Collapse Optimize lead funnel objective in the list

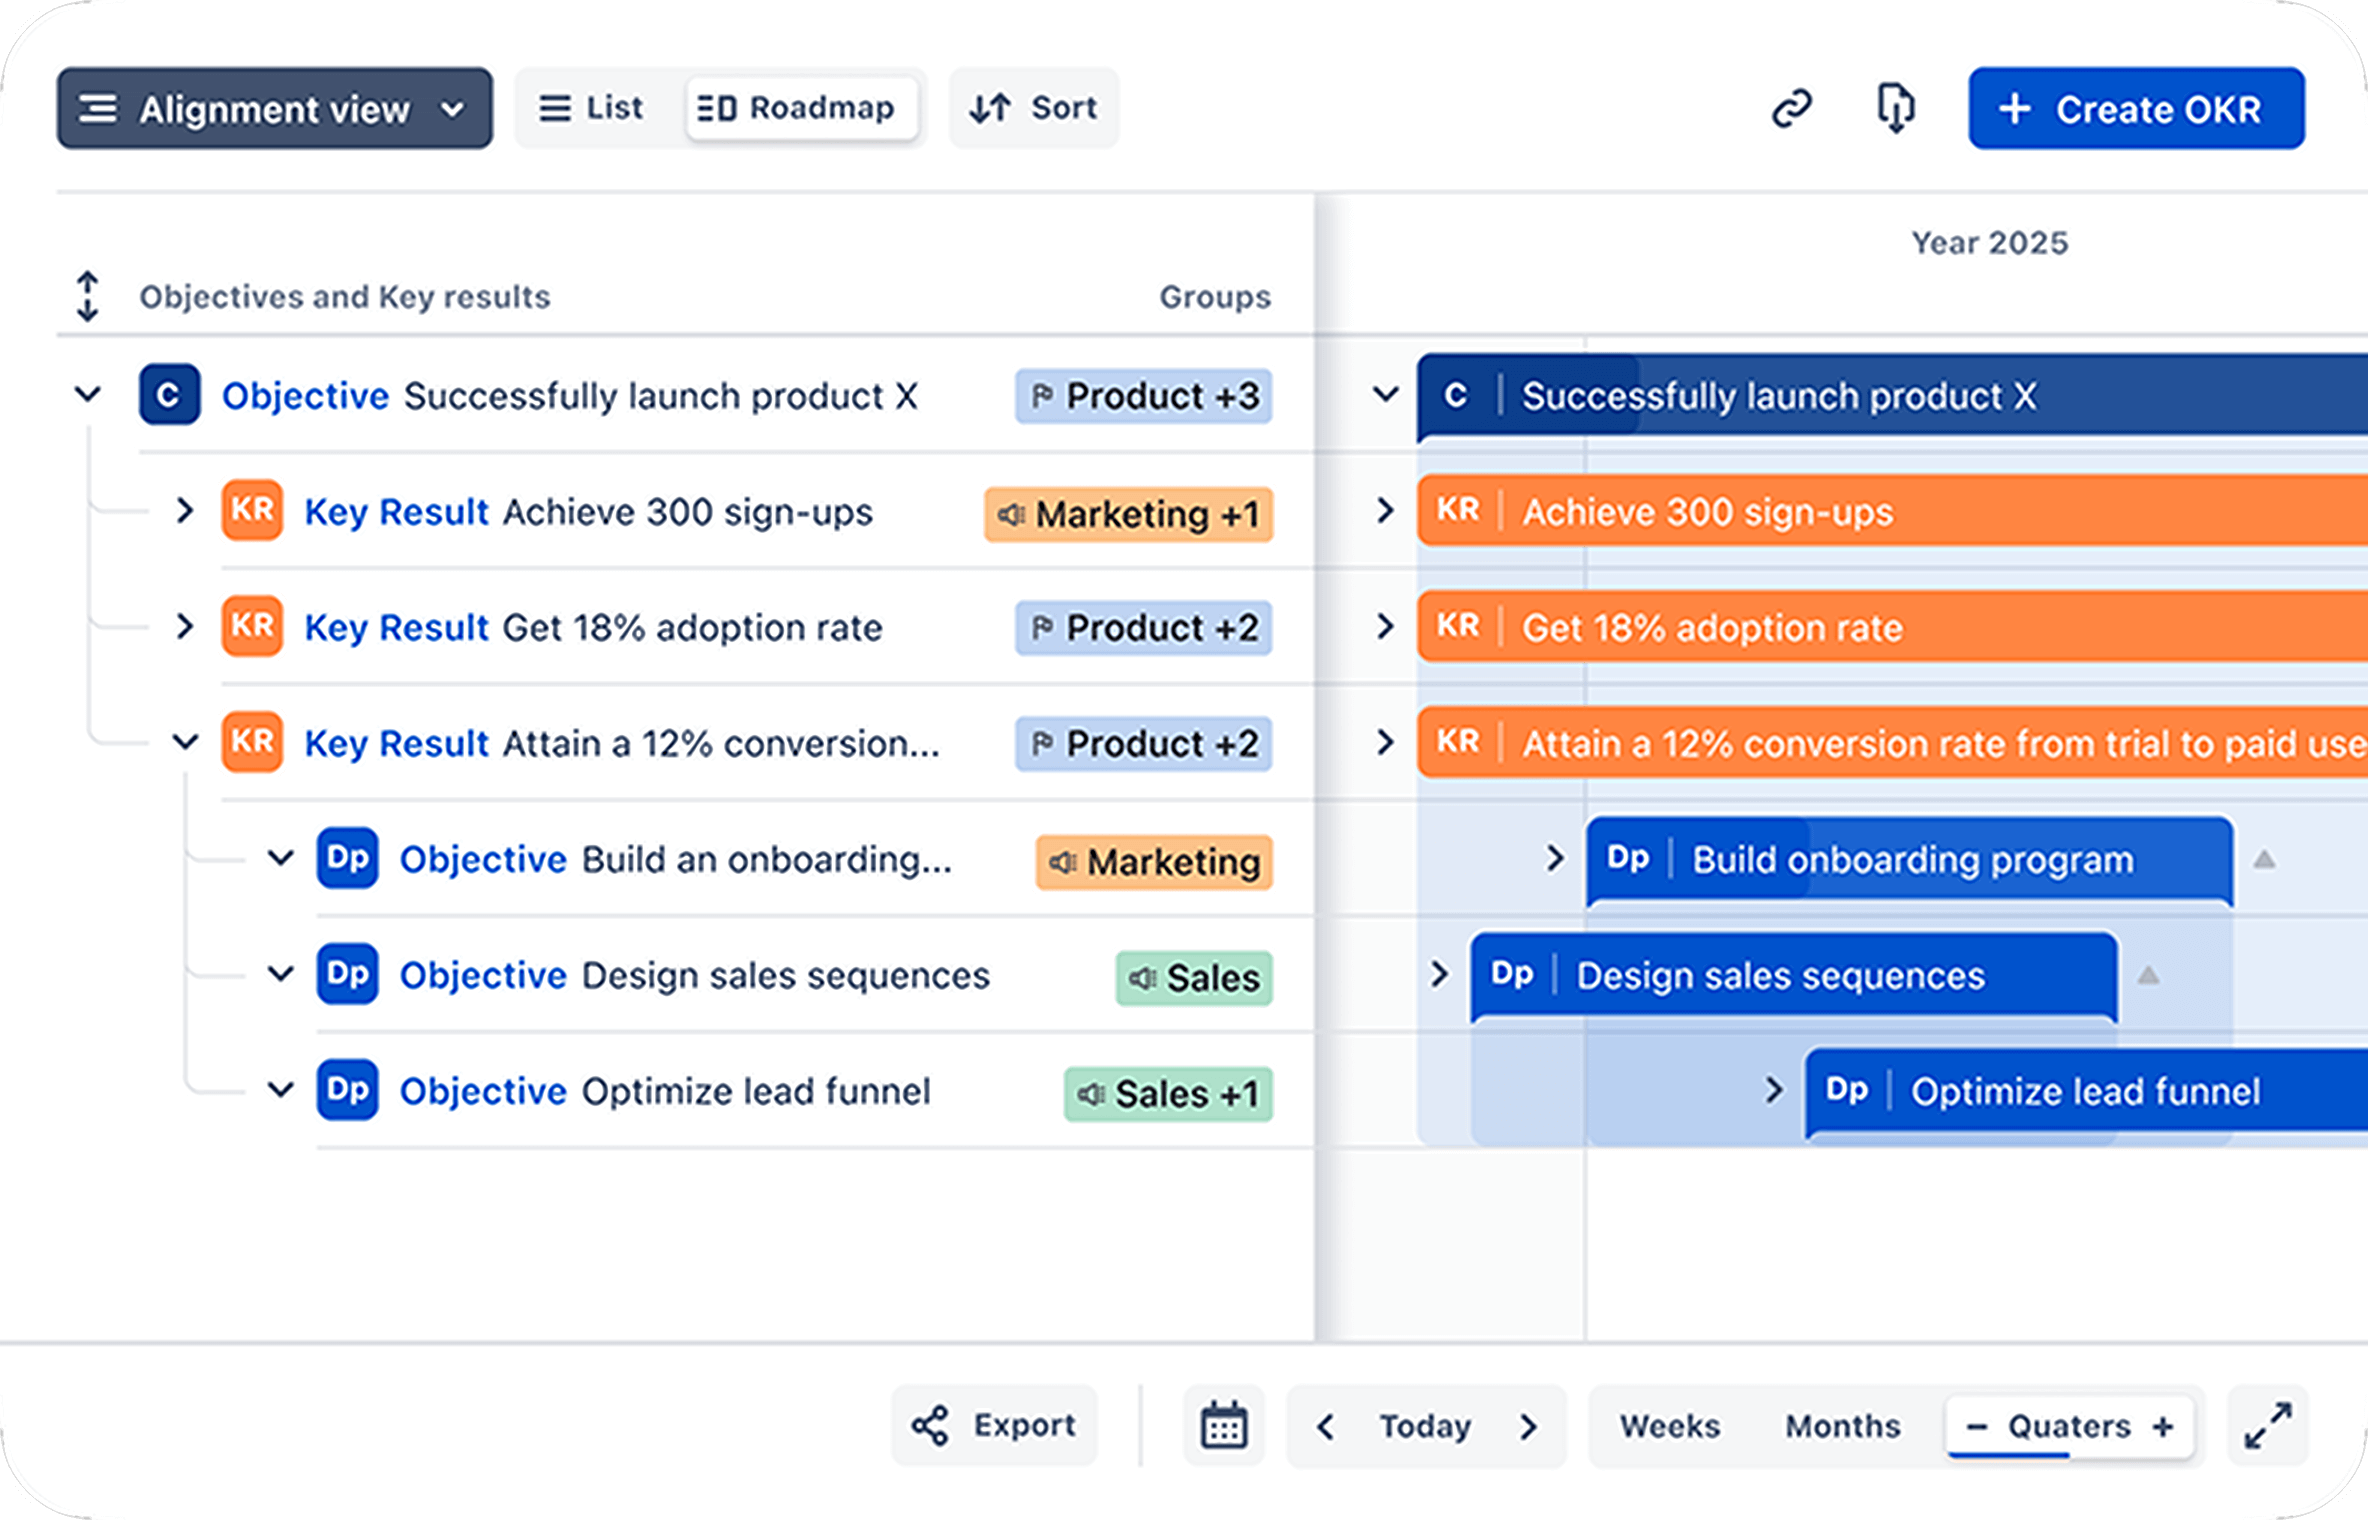[281, 1090]
